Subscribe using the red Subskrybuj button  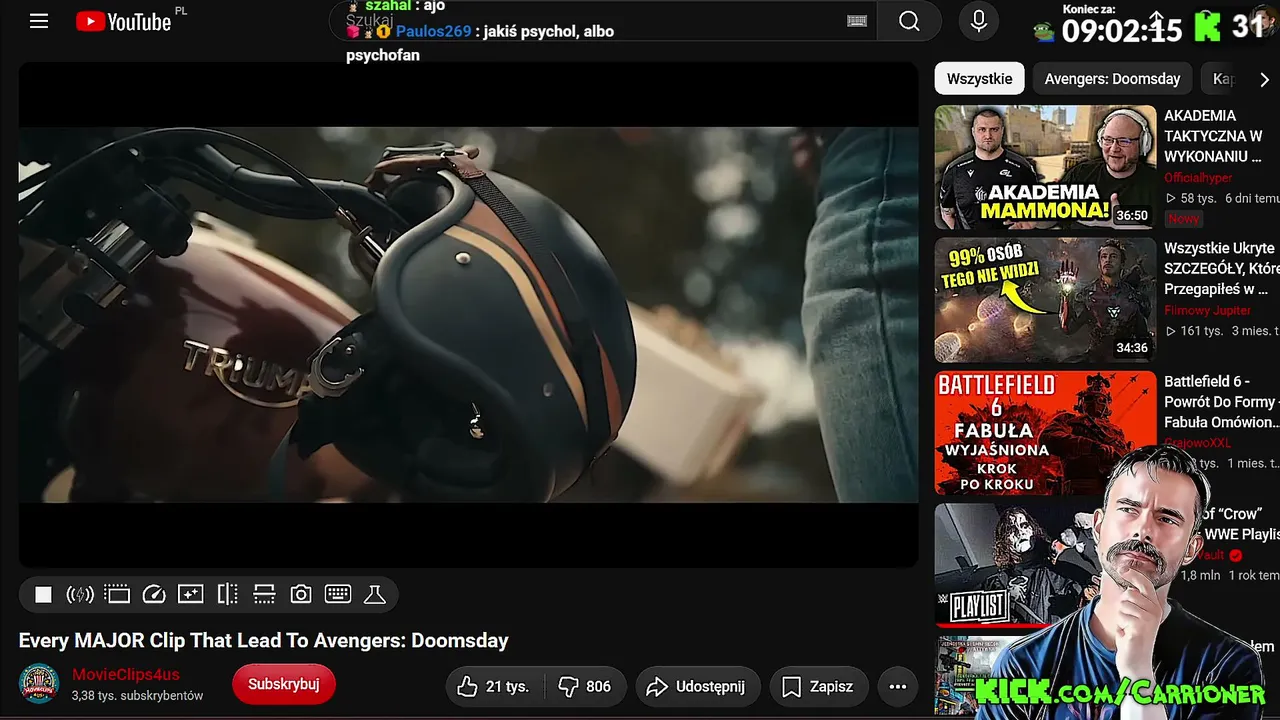pos(284,684)
